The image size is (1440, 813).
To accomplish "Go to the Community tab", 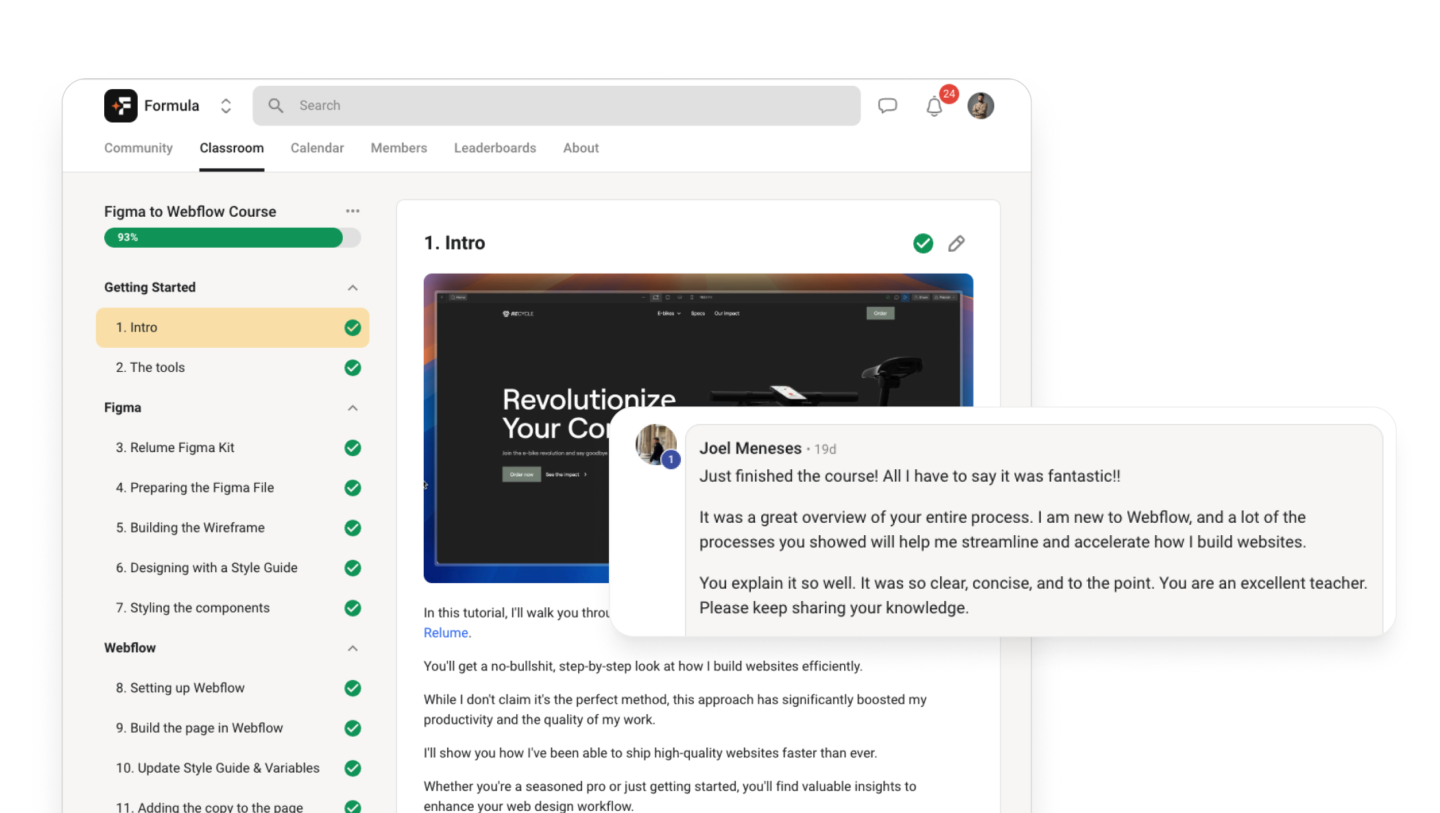I will [x=138, y=148].
